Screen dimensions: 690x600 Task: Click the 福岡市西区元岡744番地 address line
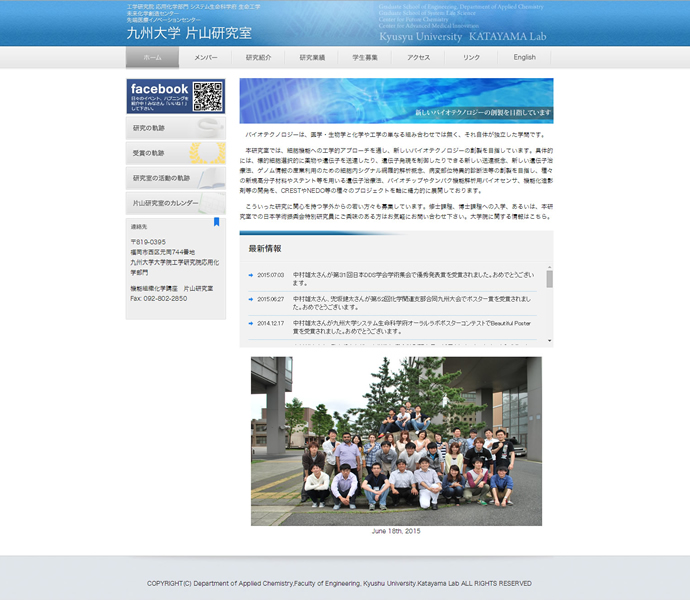[x=162, y=252]
